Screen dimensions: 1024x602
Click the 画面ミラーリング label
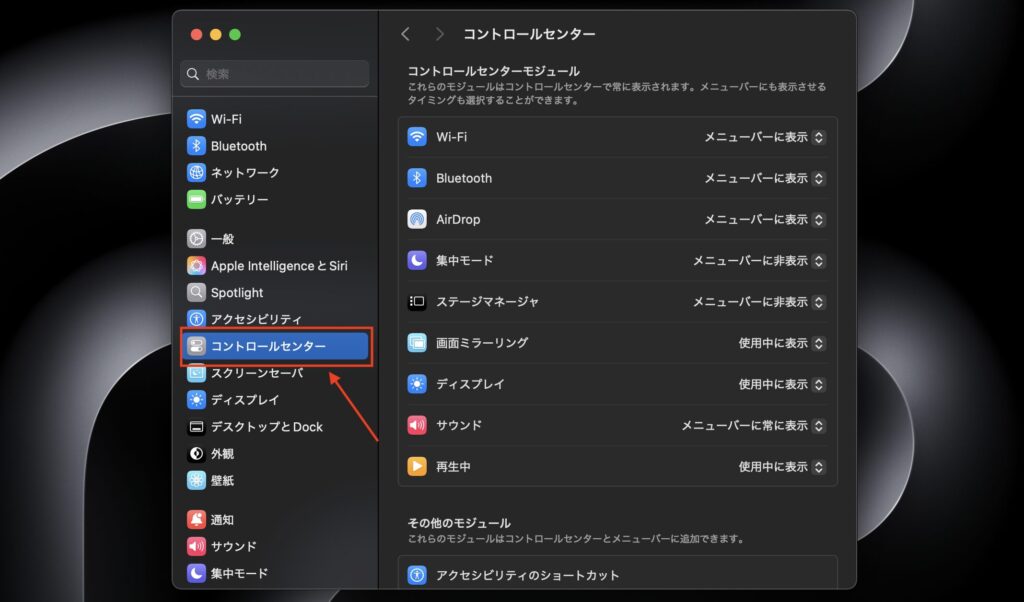point(482,343)
